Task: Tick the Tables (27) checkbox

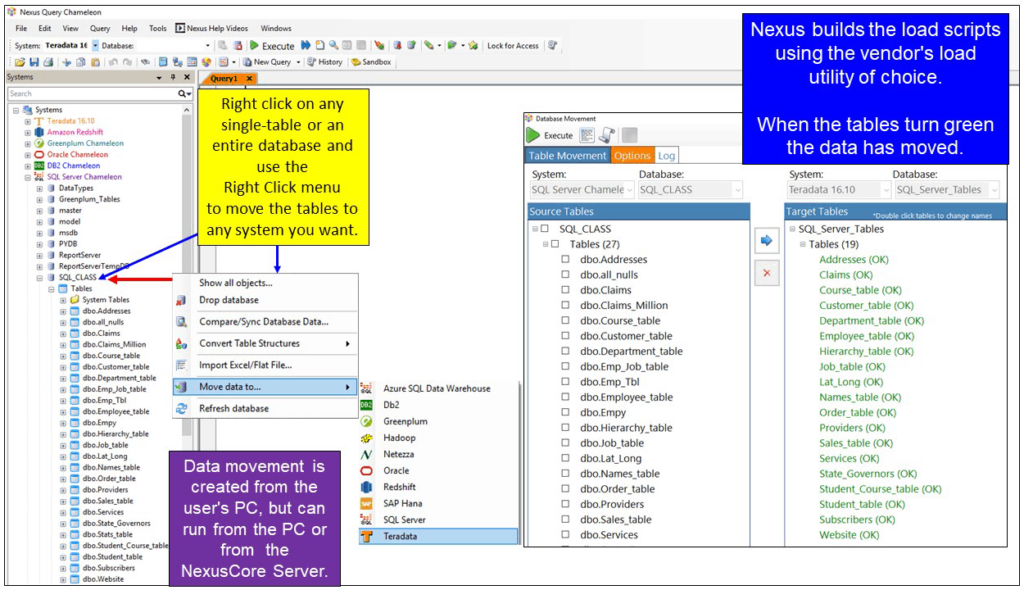Action: click(555, 243)
